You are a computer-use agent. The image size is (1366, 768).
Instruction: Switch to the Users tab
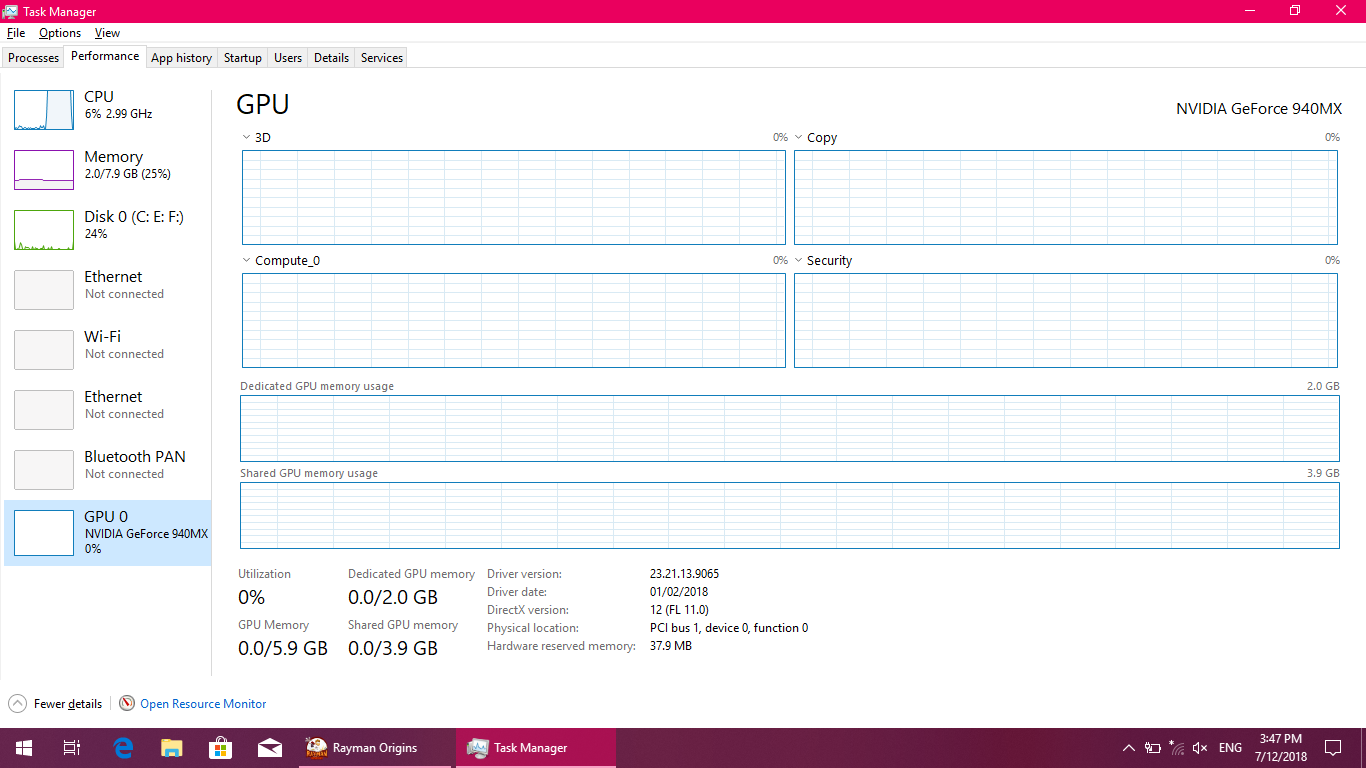pyautogui.click(x=288, y=58)
